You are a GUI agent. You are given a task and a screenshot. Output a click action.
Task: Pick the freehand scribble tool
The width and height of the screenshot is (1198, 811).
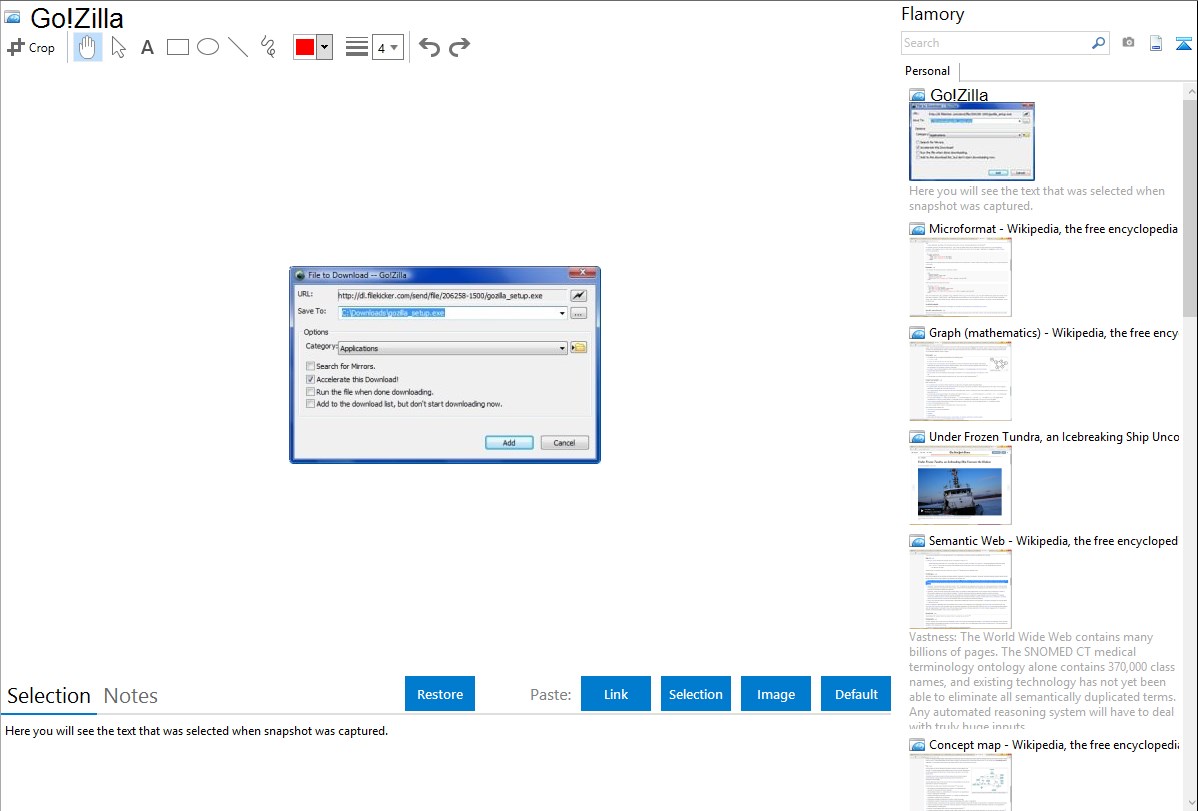point(268,47)
